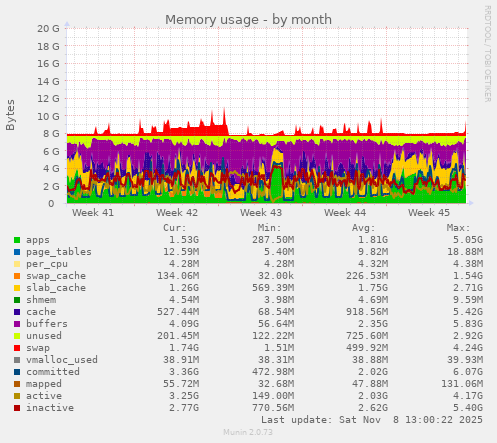The height and width of the screenshot is (443, 497).
Task: Click the lime unused legend swatch
Action: [17, 336]
